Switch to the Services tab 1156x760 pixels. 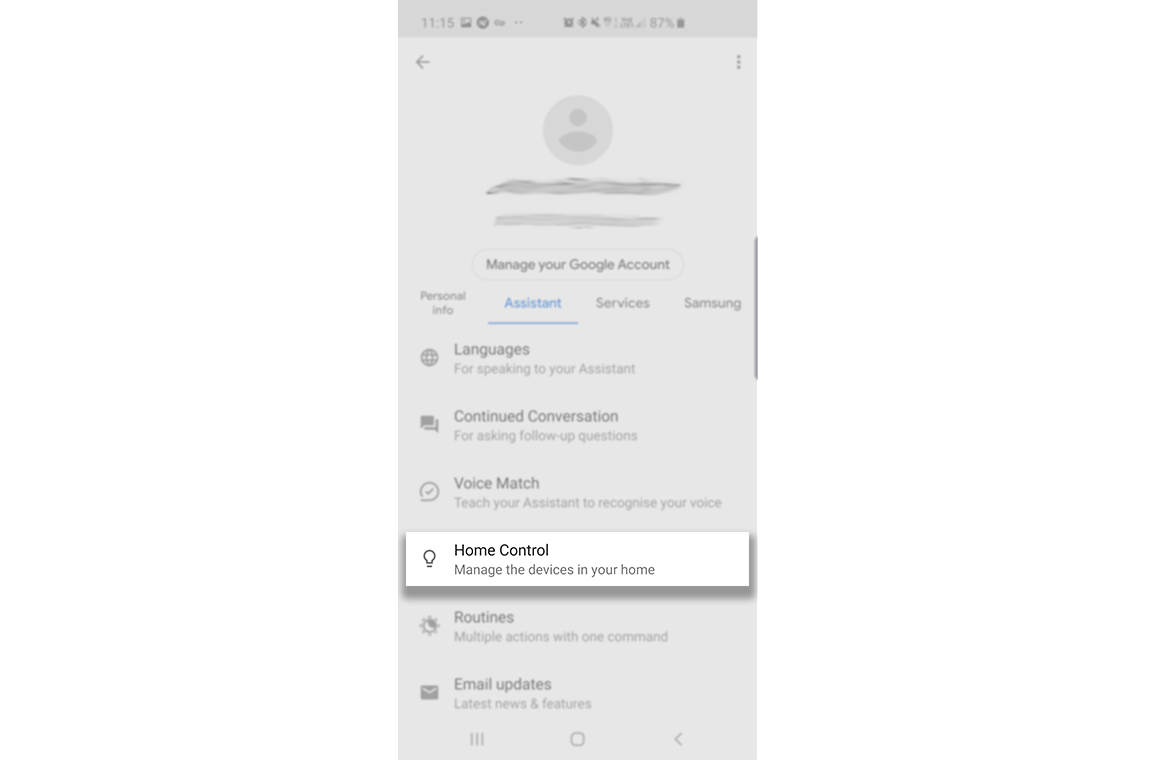tap(622, 303)
